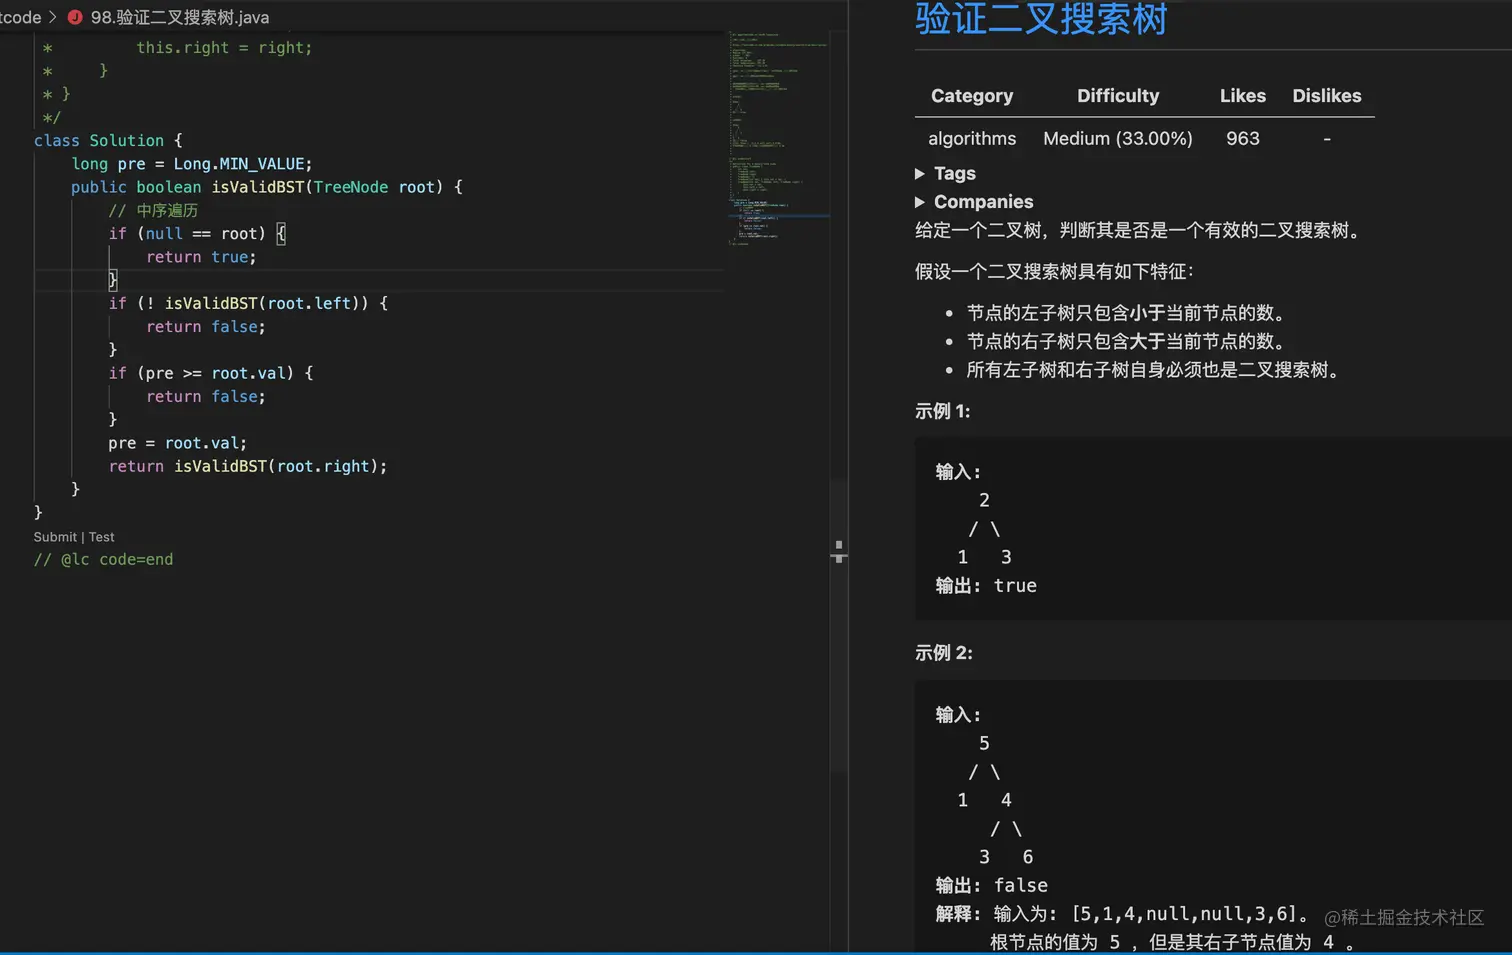The height and width of the screenshot is (955, 1512).
Task: Click the Category column header
Action: click(972, 96)
